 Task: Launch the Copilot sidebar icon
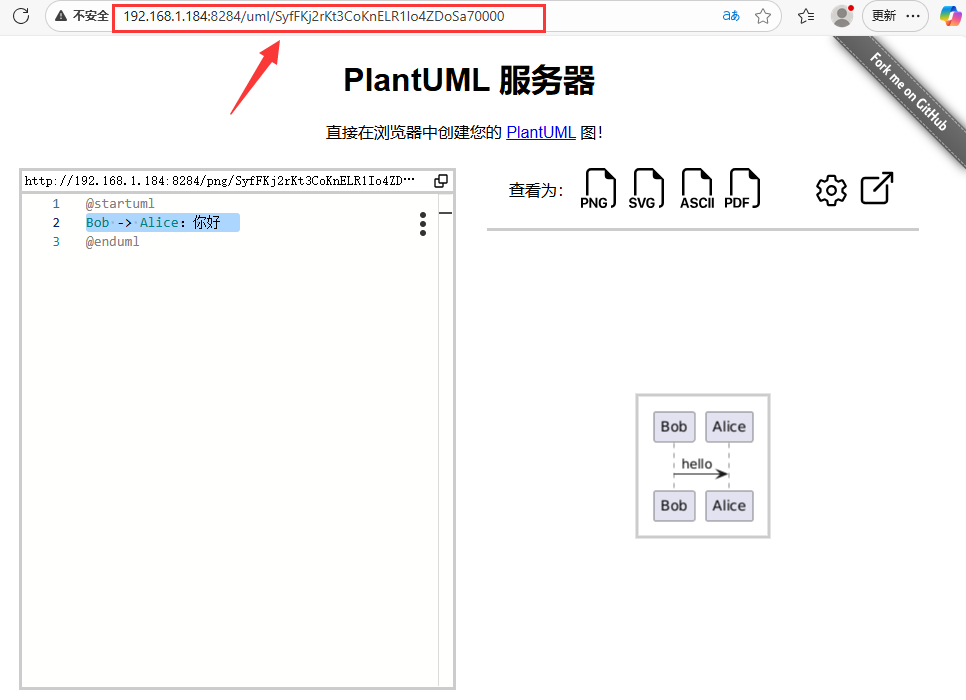tap(951, 16)
